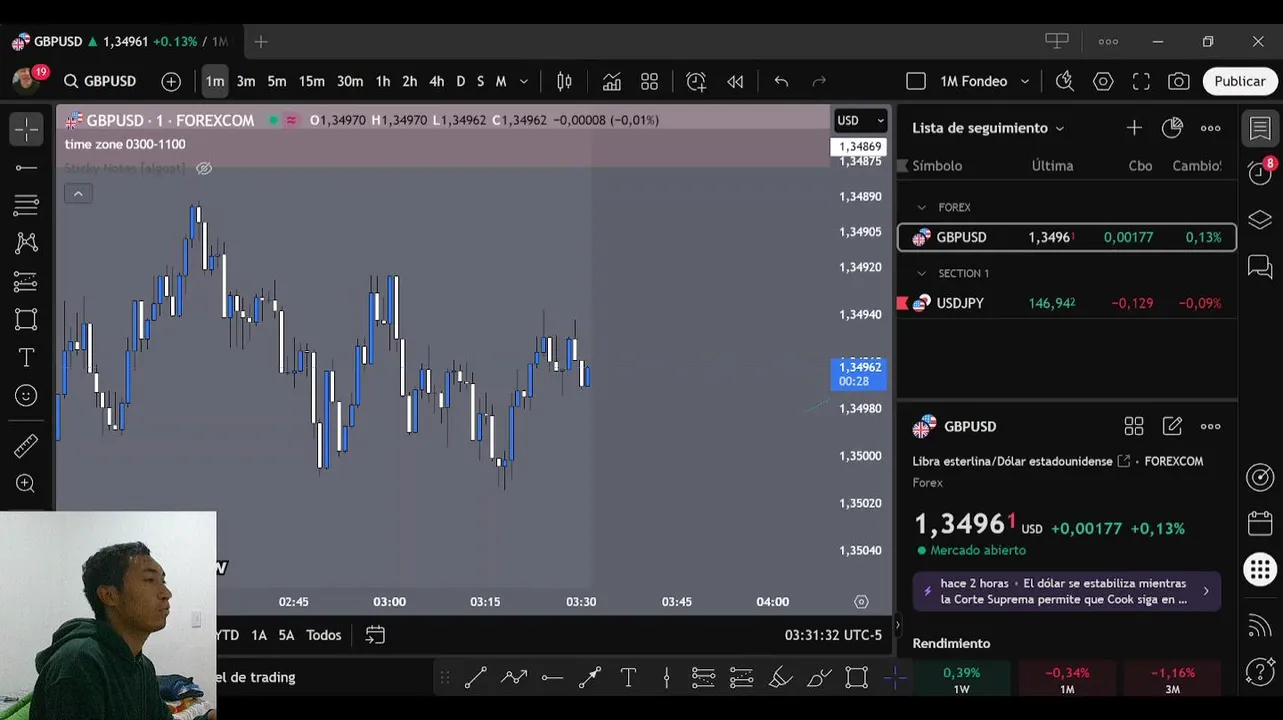The image size is (1283, 720).
Task: Open the Lista de seguimiento dropdown
Action: tap(988, 128)
